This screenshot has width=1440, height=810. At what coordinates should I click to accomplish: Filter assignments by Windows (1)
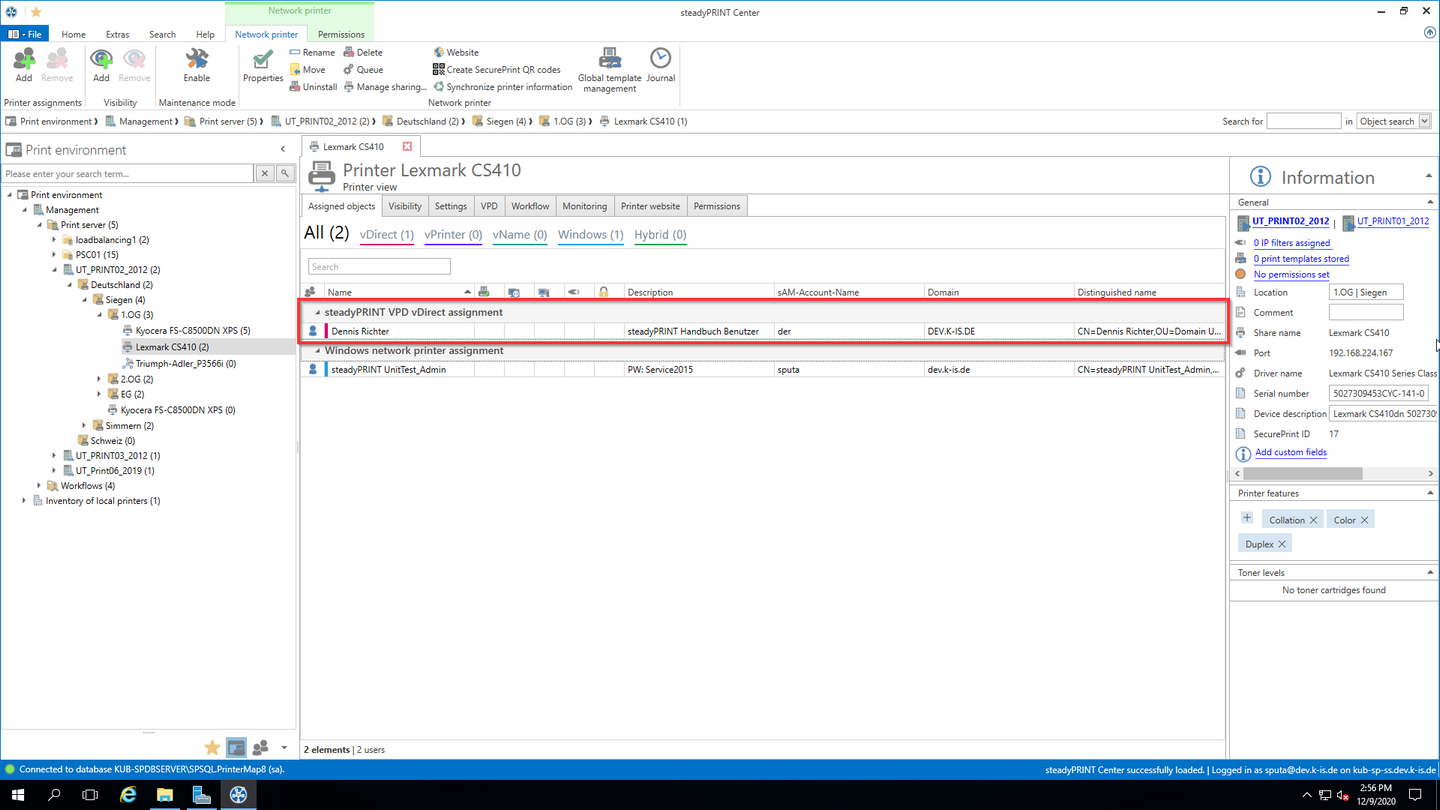(590, 235)
